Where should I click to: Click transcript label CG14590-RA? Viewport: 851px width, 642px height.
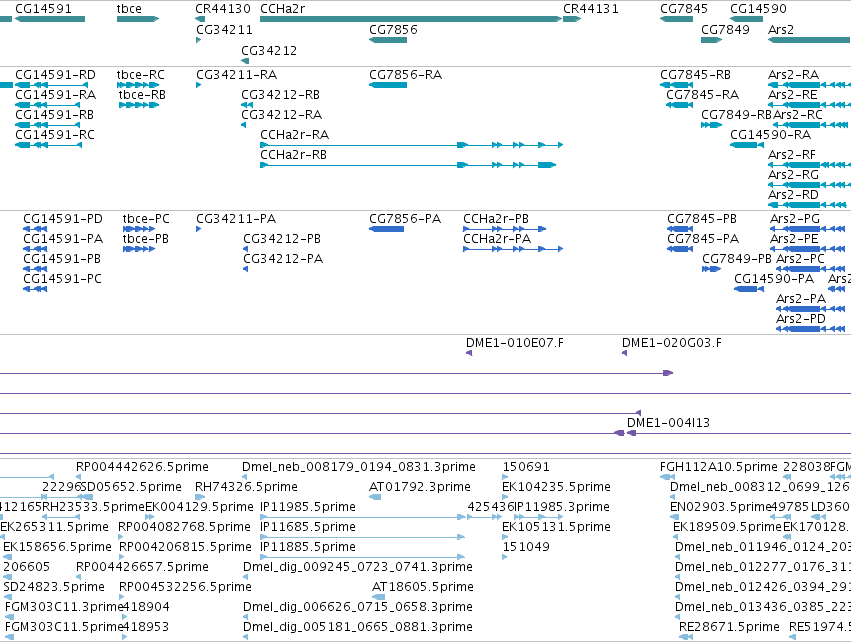[x=771, y=135]
